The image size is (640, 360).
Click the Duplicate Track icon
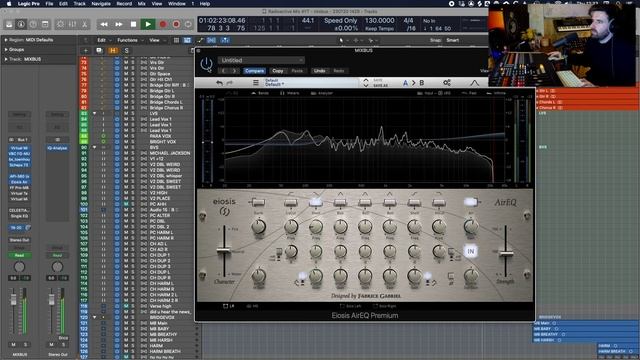coord(99,51)
